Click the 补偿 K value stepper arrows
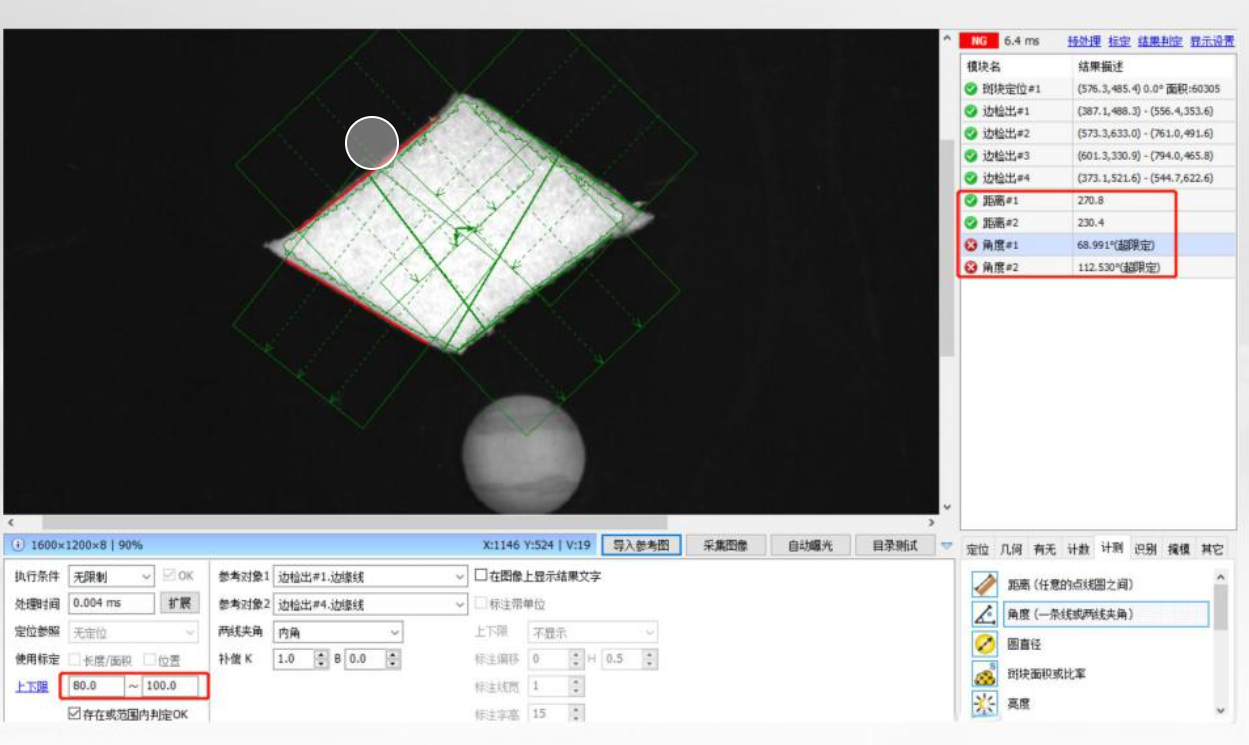 pos(321,659)
